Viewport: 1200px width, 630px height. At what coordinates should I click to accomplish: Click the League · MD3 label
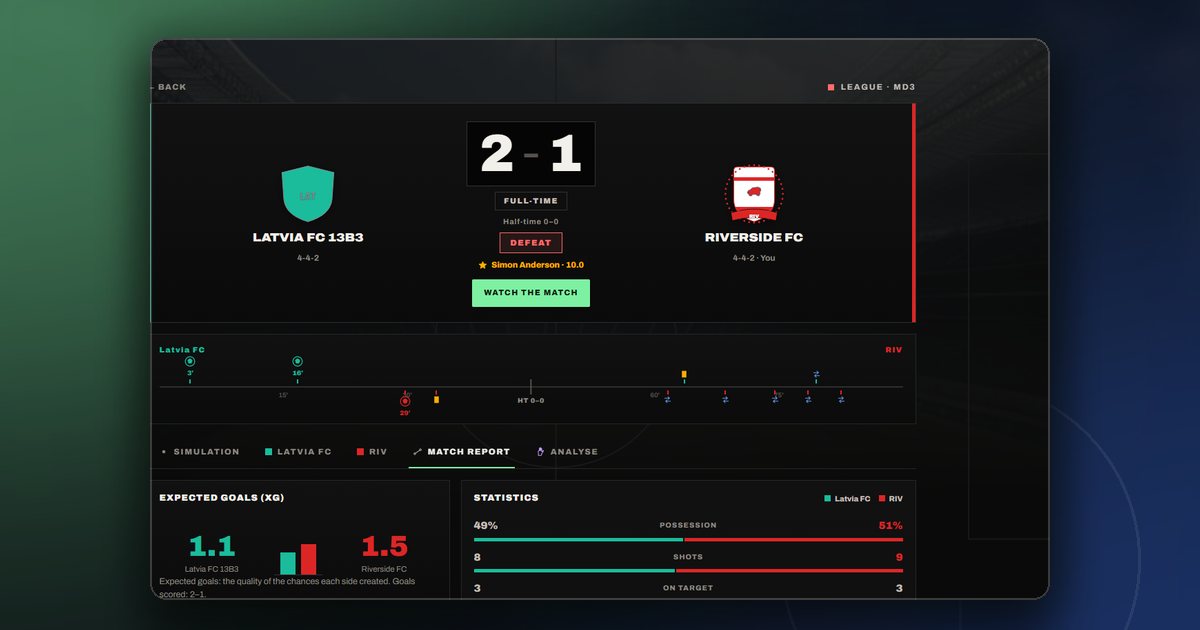click(878, 87)
